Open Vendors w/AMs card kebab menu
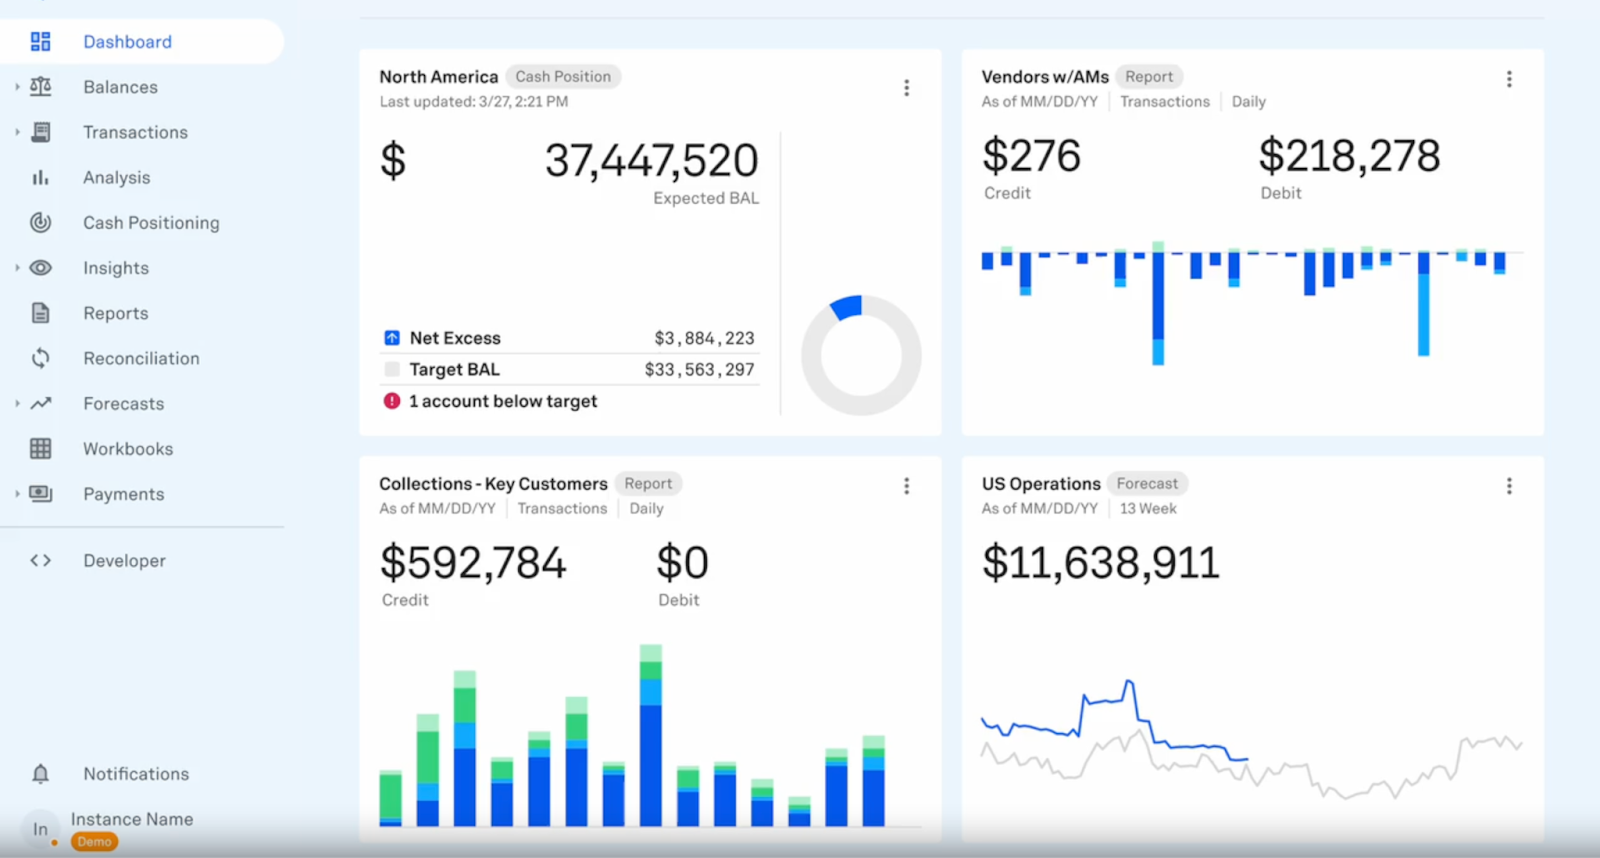This screenshot has height=858, width=1600. coord(1508,79)
